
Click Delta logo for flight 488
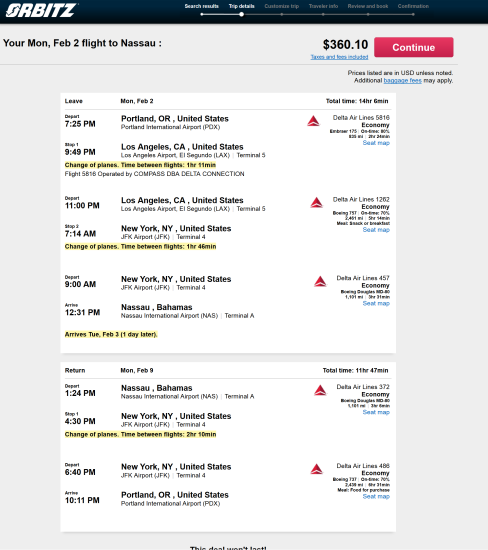click(316, 469)
